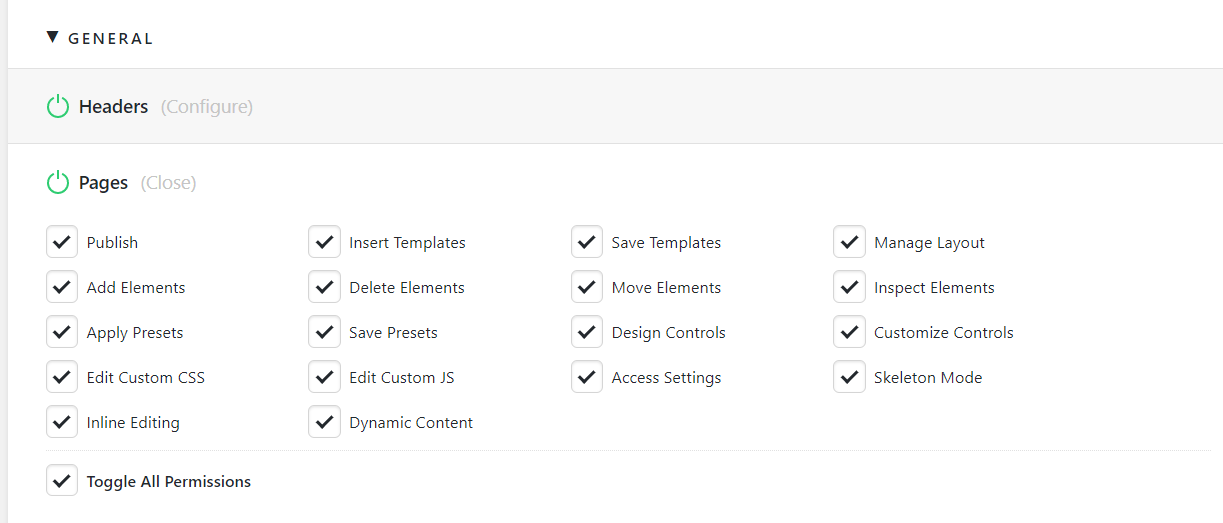The height and width of the screenshot is (523, 1223).
Task: Toggle All Permissions checkbox
Action: (62, 481)
